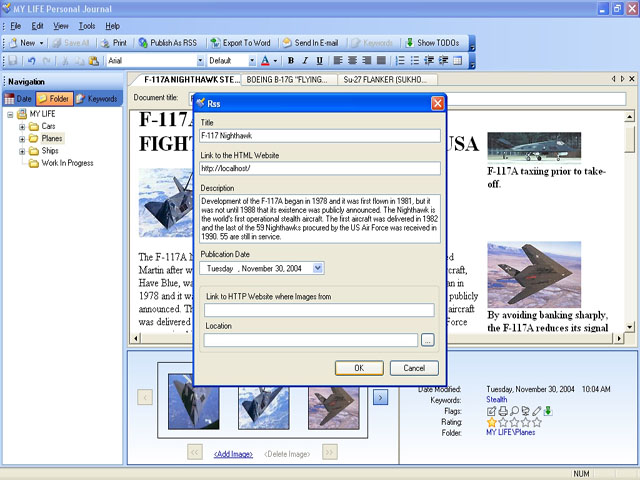The width and height of the screenshot is (640, 480).
Task: Click the green arrow TODO flag icon
Action: pos(548,411)
